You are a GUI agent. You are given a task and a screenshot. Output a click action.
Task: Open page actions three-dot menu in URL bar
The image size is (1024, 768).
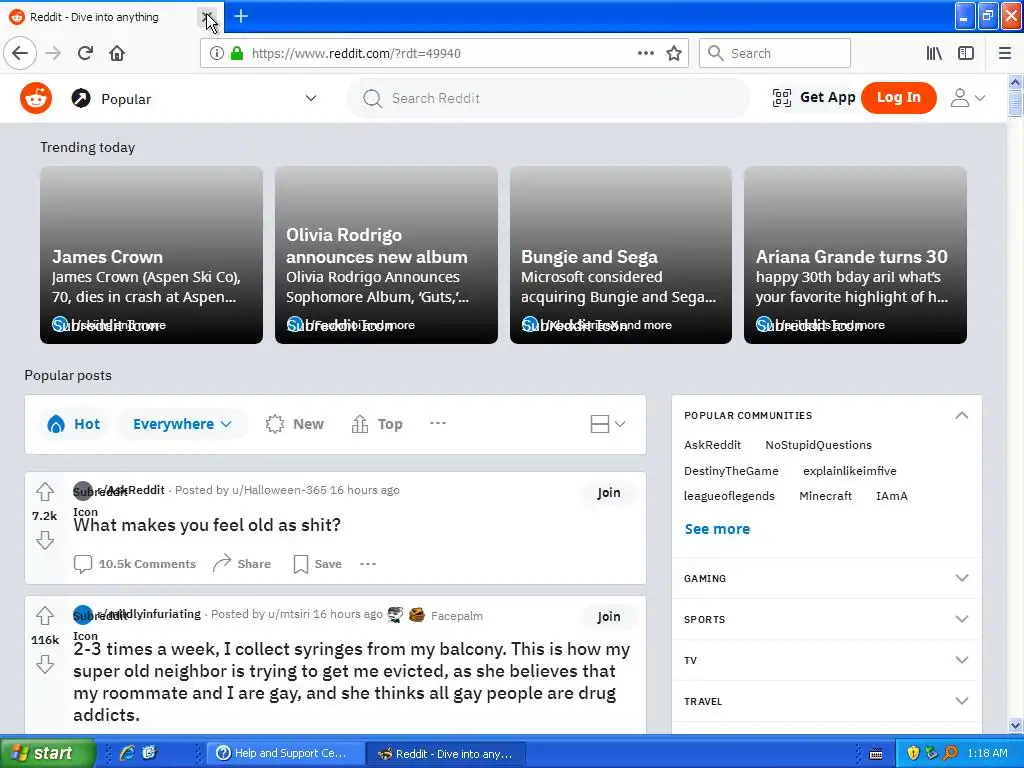646,53
